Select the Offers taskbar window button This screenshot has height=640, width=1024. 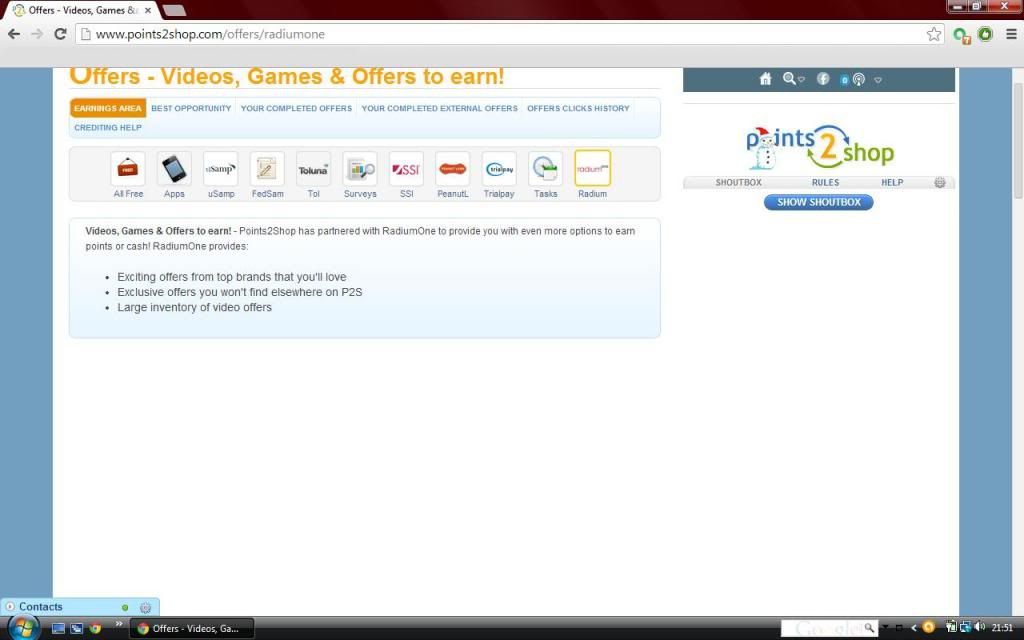pos(192,628)
